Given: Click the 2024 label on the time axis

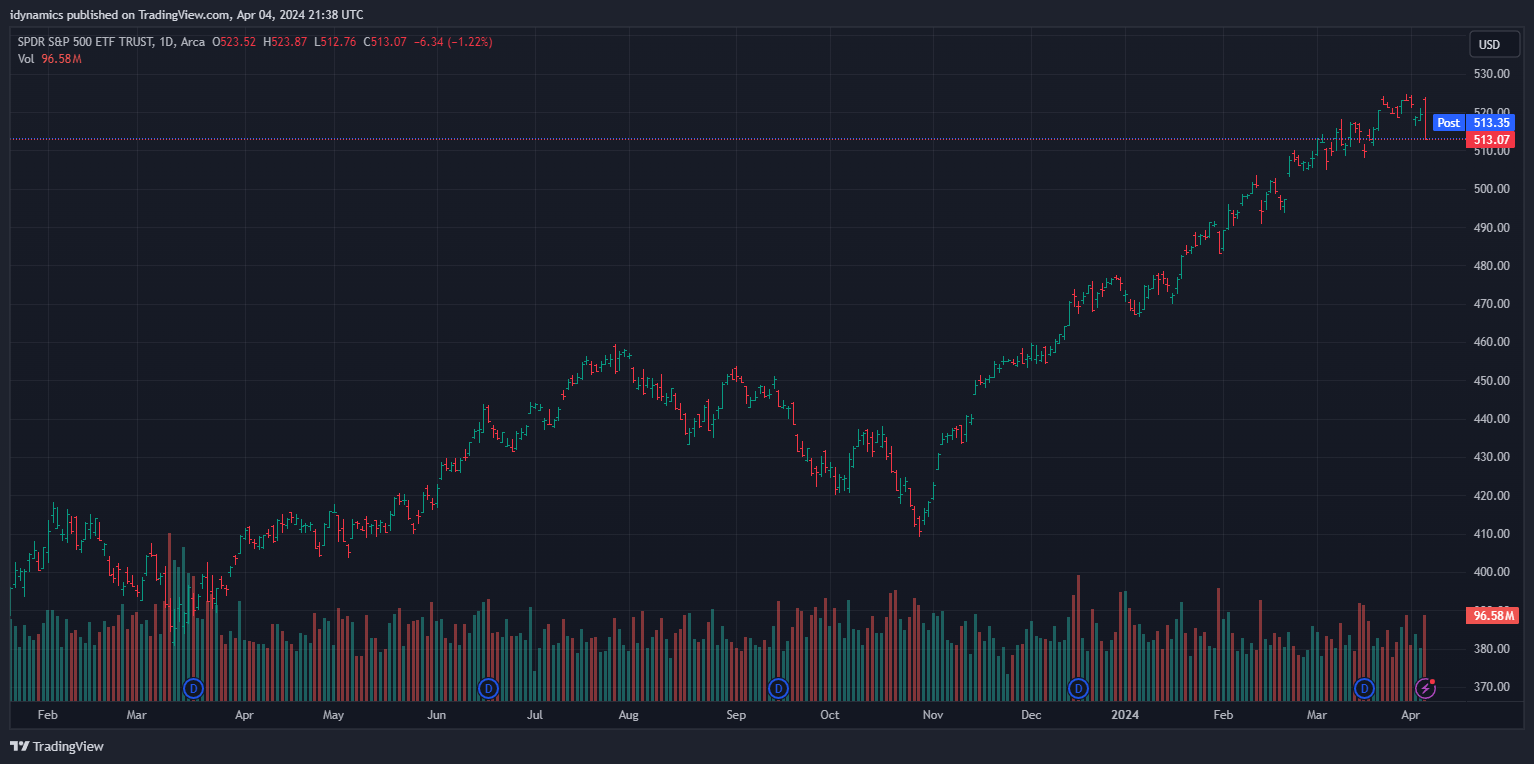Looking at the screenshot, I should click(x=1124, y=715).
